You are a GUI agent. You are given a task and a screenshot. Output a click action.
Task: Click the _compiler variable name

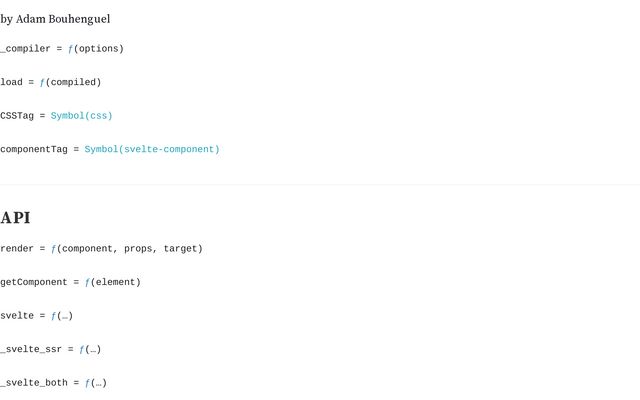pos(25,49)
